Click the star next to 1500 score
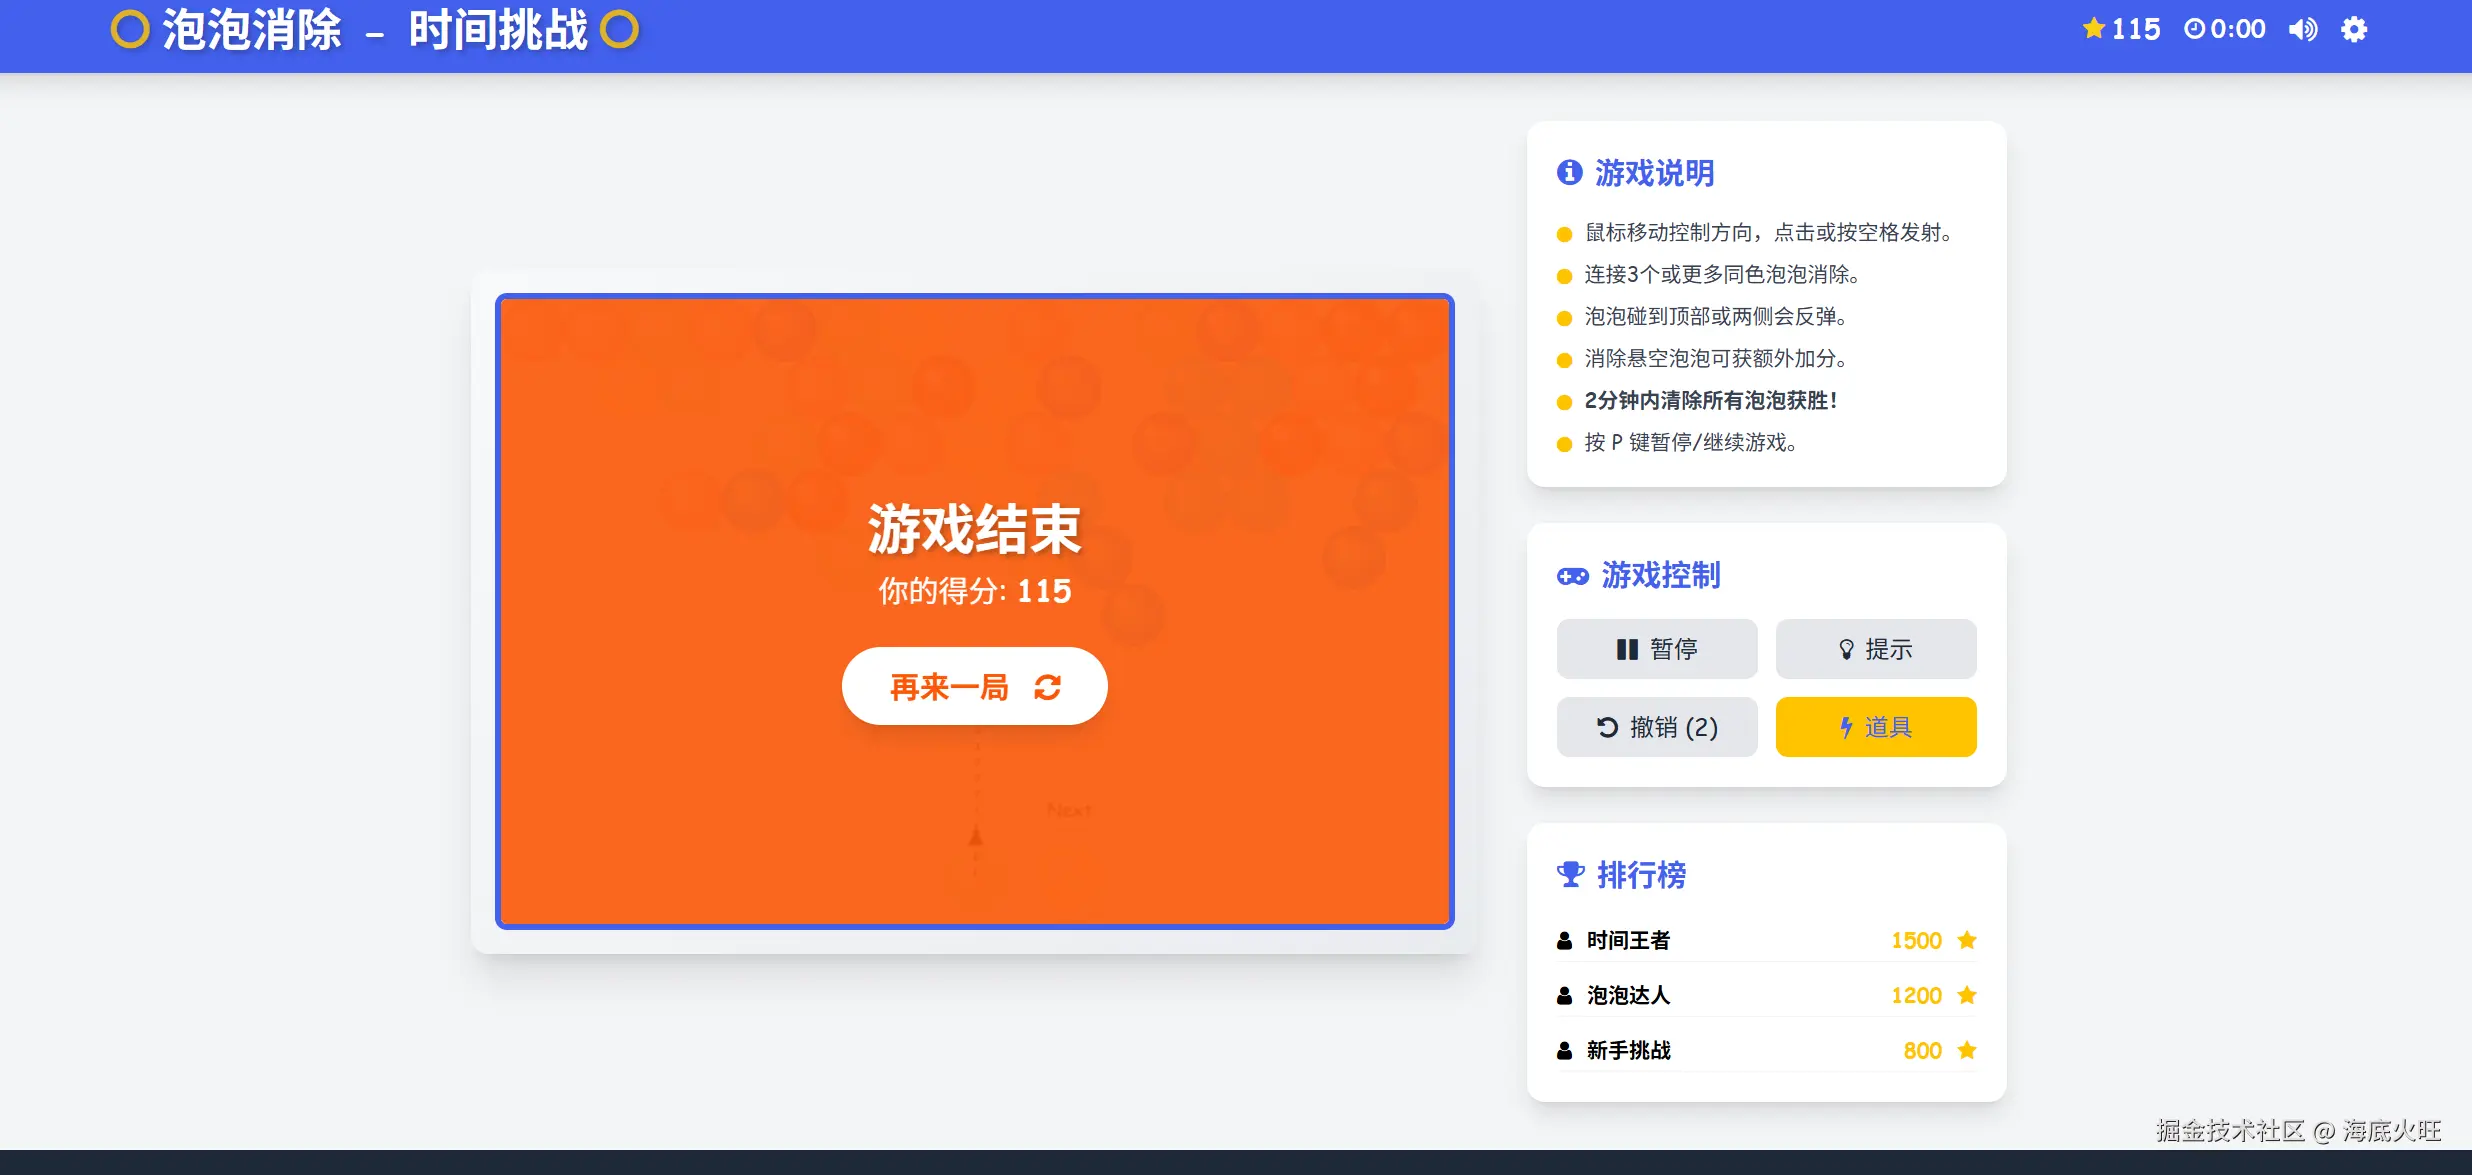Viewport: 2472px width, 1175px height. (x=1966, y=940)
